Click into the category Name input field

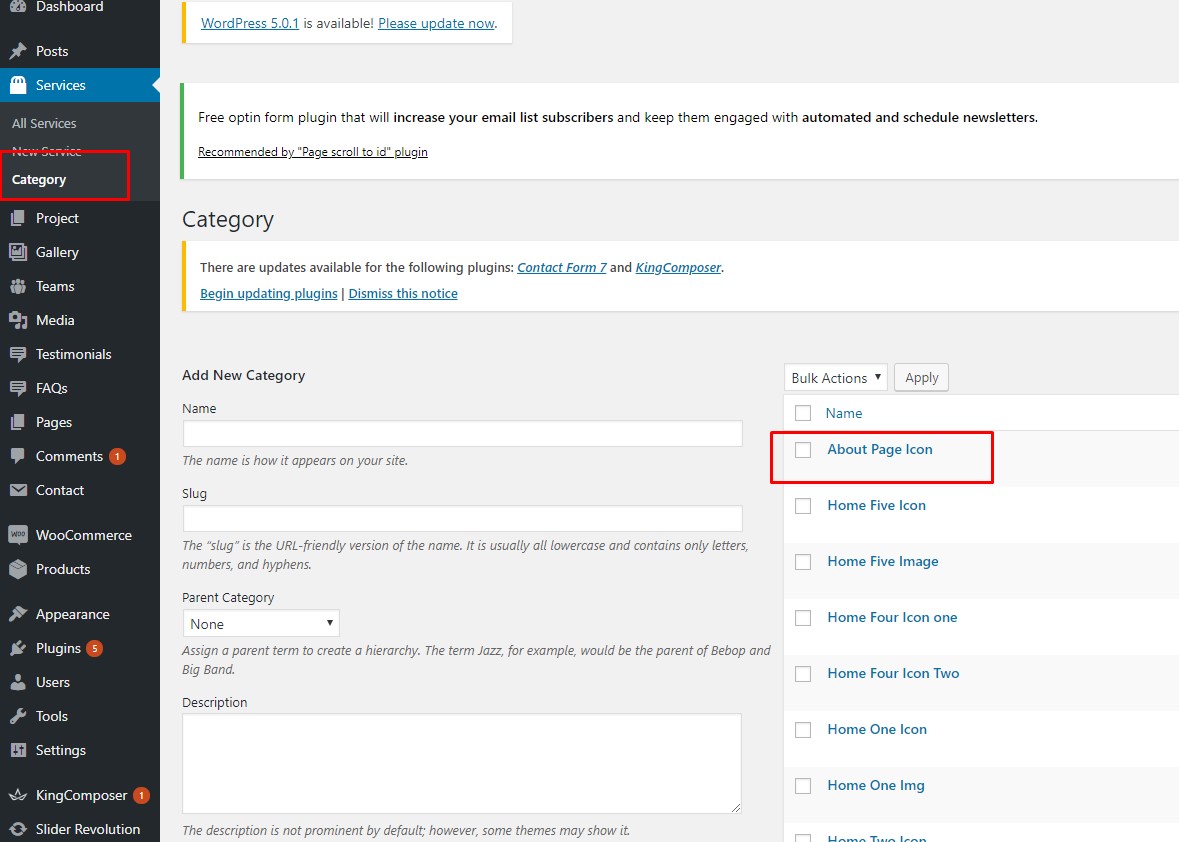coord(462,433)
